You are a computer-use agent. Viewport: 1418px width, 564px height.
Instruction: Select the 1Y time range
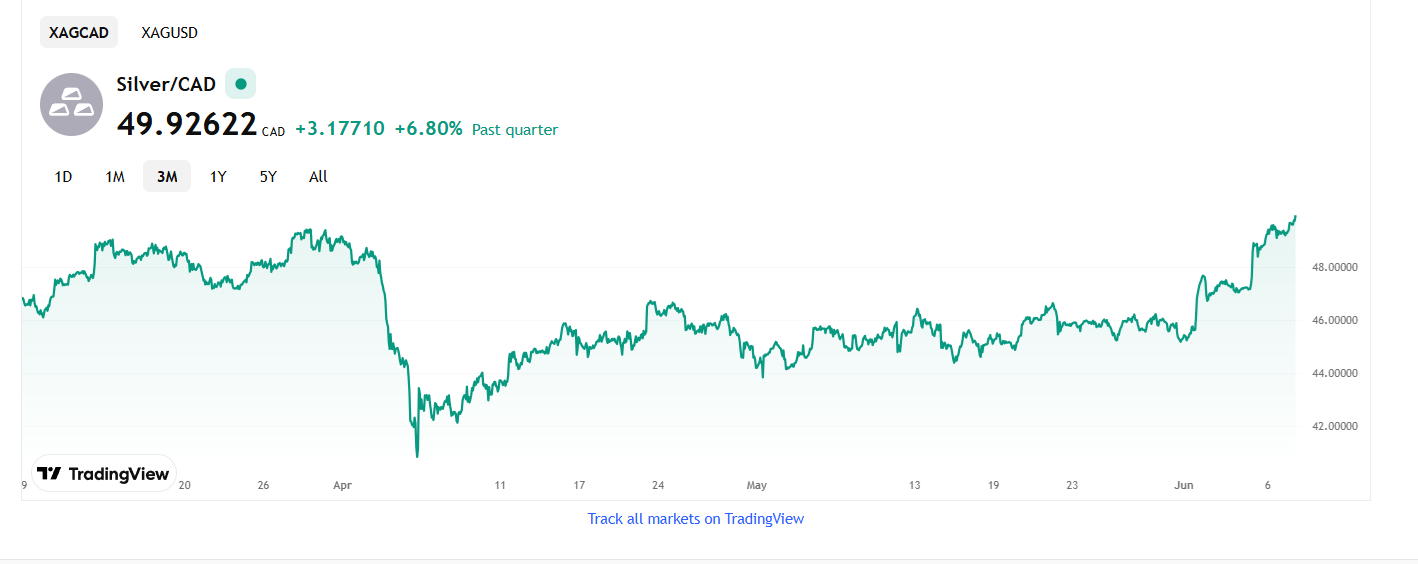(x=218, y=177)
